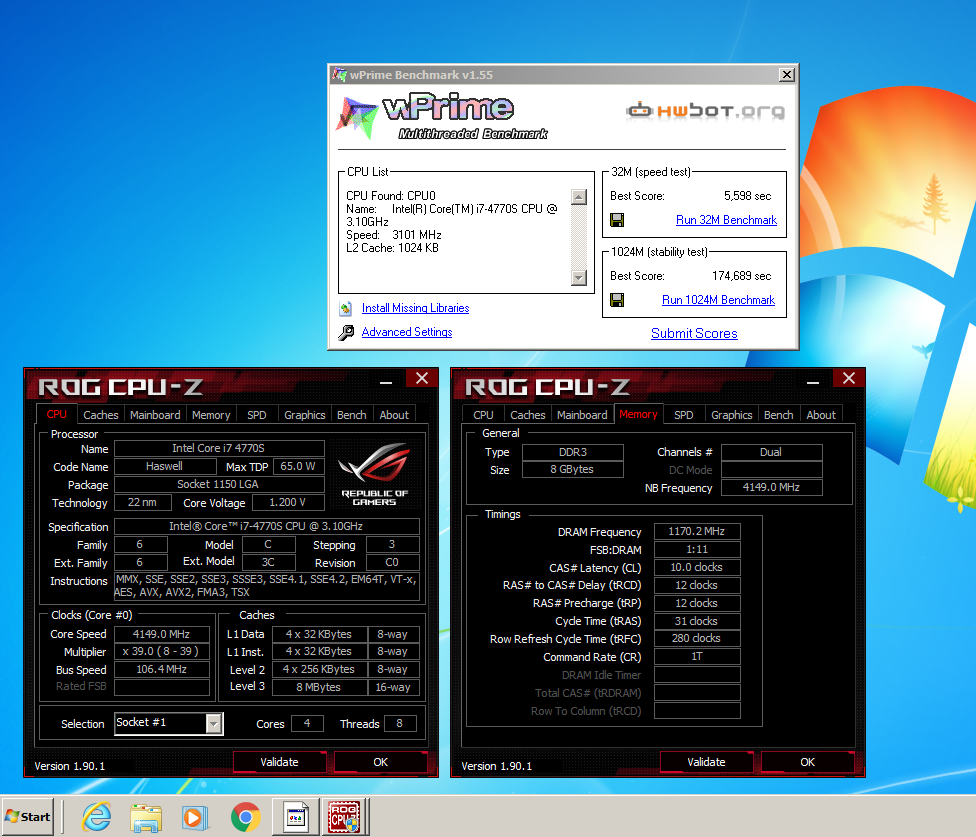Open About tab in left CPU-Z window
The height and width of the screenshot is (837, 976).
coord(394,415)
